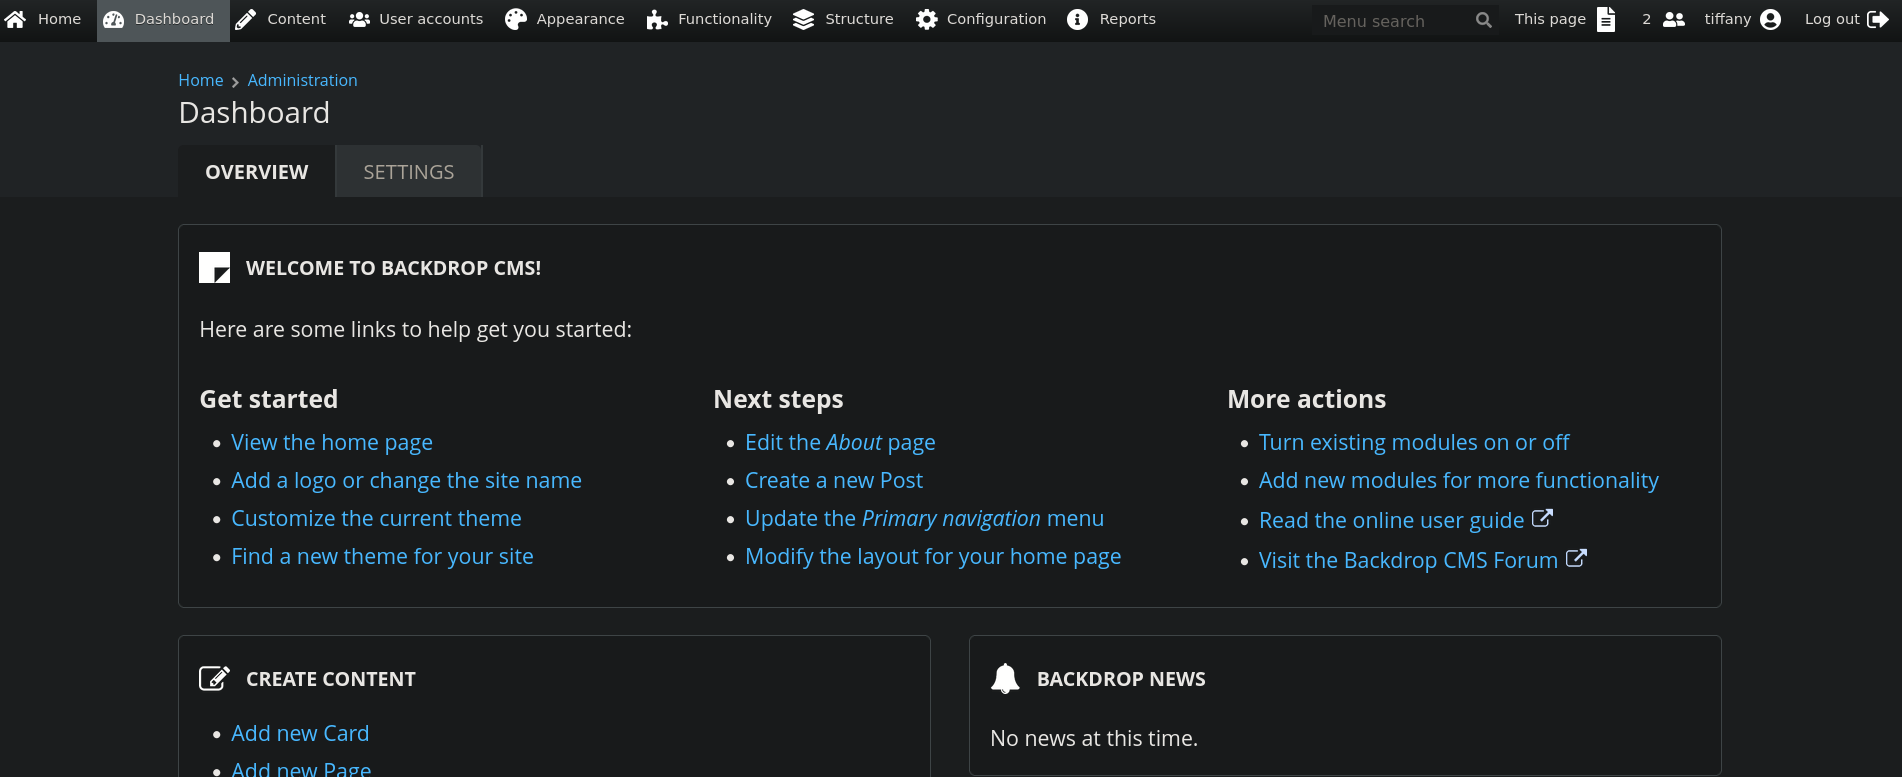Open the Configuration menu
Image resolution: width=1902 pixels, height=777 pixels.
(x=981, y=20)
